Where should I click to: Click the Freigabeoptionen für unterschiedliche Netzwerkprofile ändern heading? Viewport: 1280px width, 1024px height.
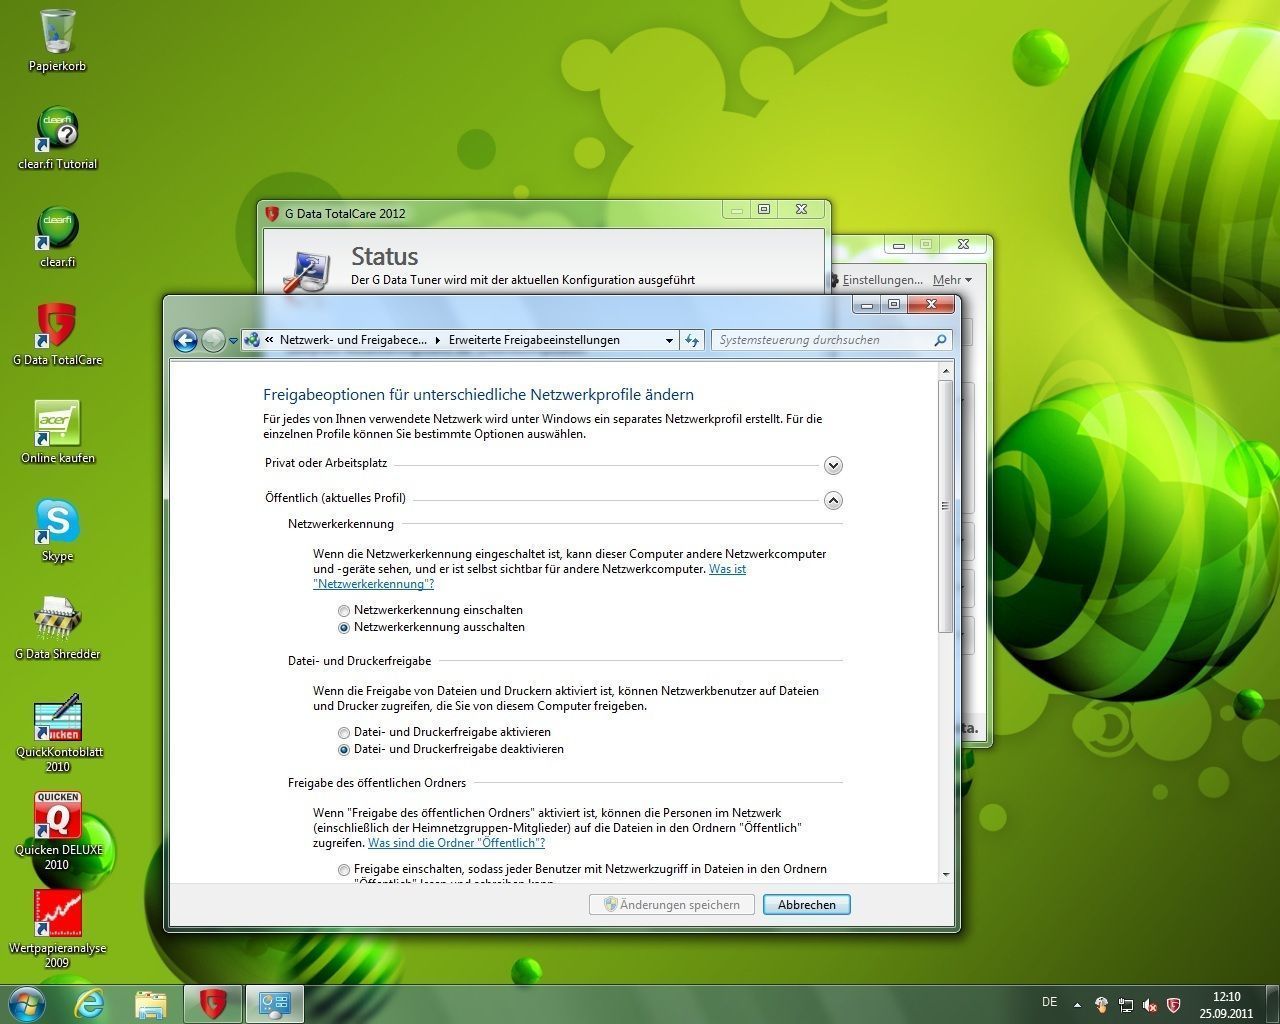pos(478,395)
